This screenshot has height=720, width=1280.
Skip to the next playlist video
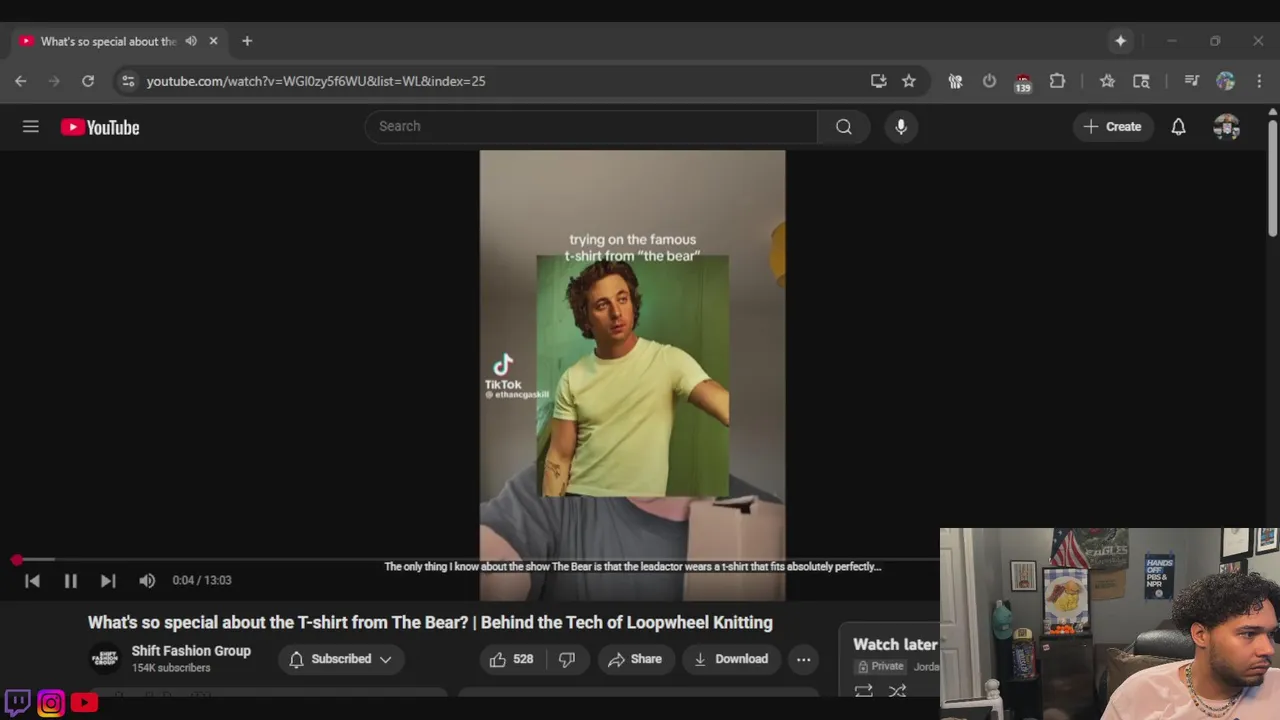[108, 580]
